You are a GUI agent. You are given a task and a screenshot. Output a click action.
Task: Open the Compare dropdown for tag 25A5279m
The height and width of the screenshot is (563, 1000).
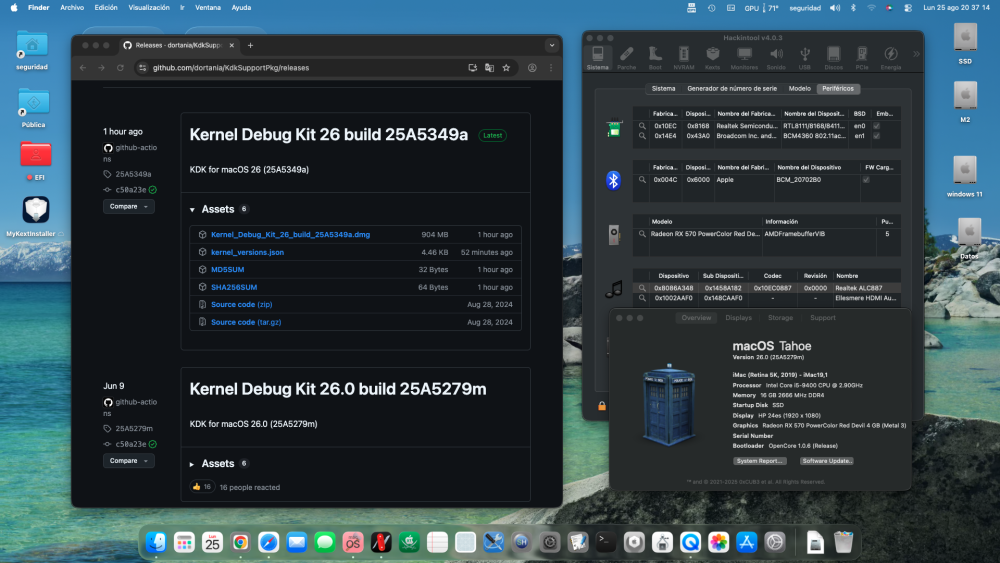128,461
